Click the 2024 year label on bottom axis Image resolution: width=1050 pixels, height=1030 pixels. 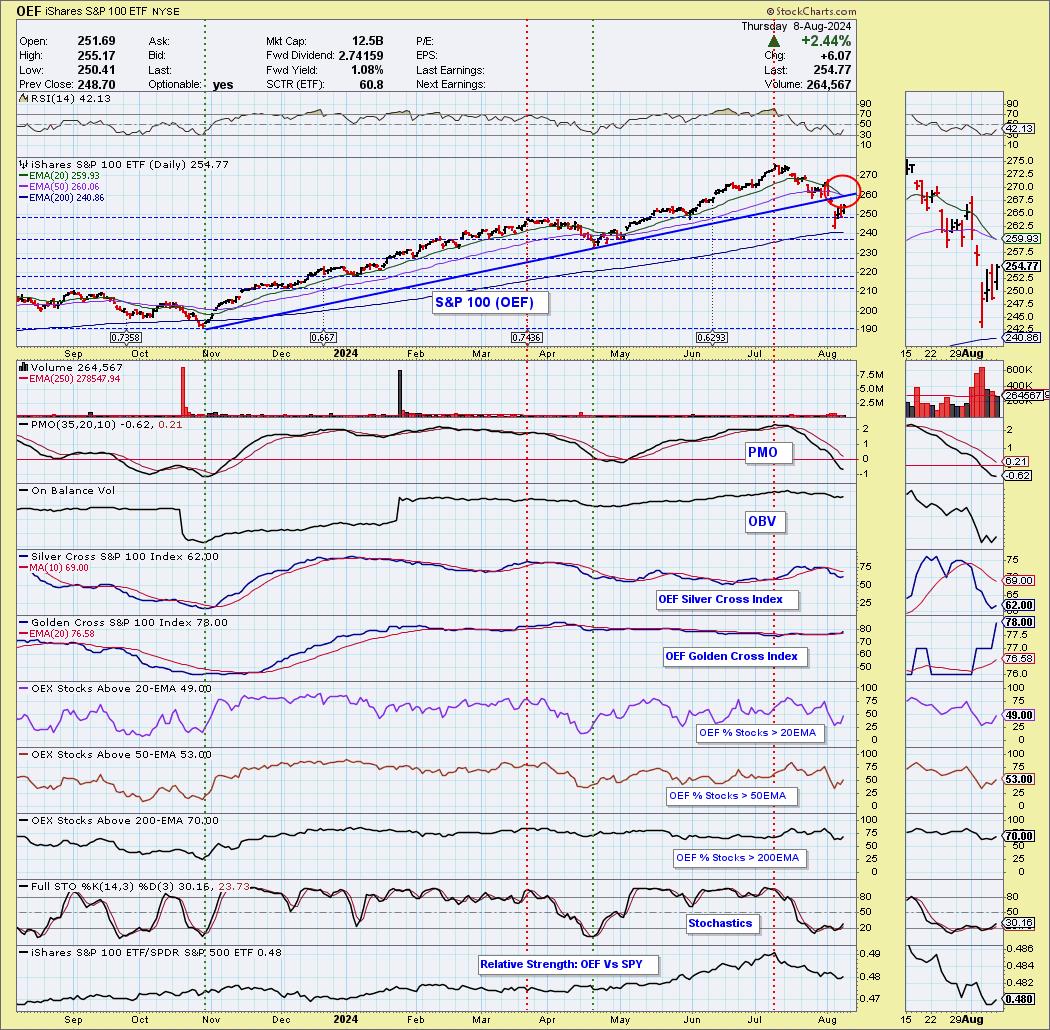pos(346,1019)
